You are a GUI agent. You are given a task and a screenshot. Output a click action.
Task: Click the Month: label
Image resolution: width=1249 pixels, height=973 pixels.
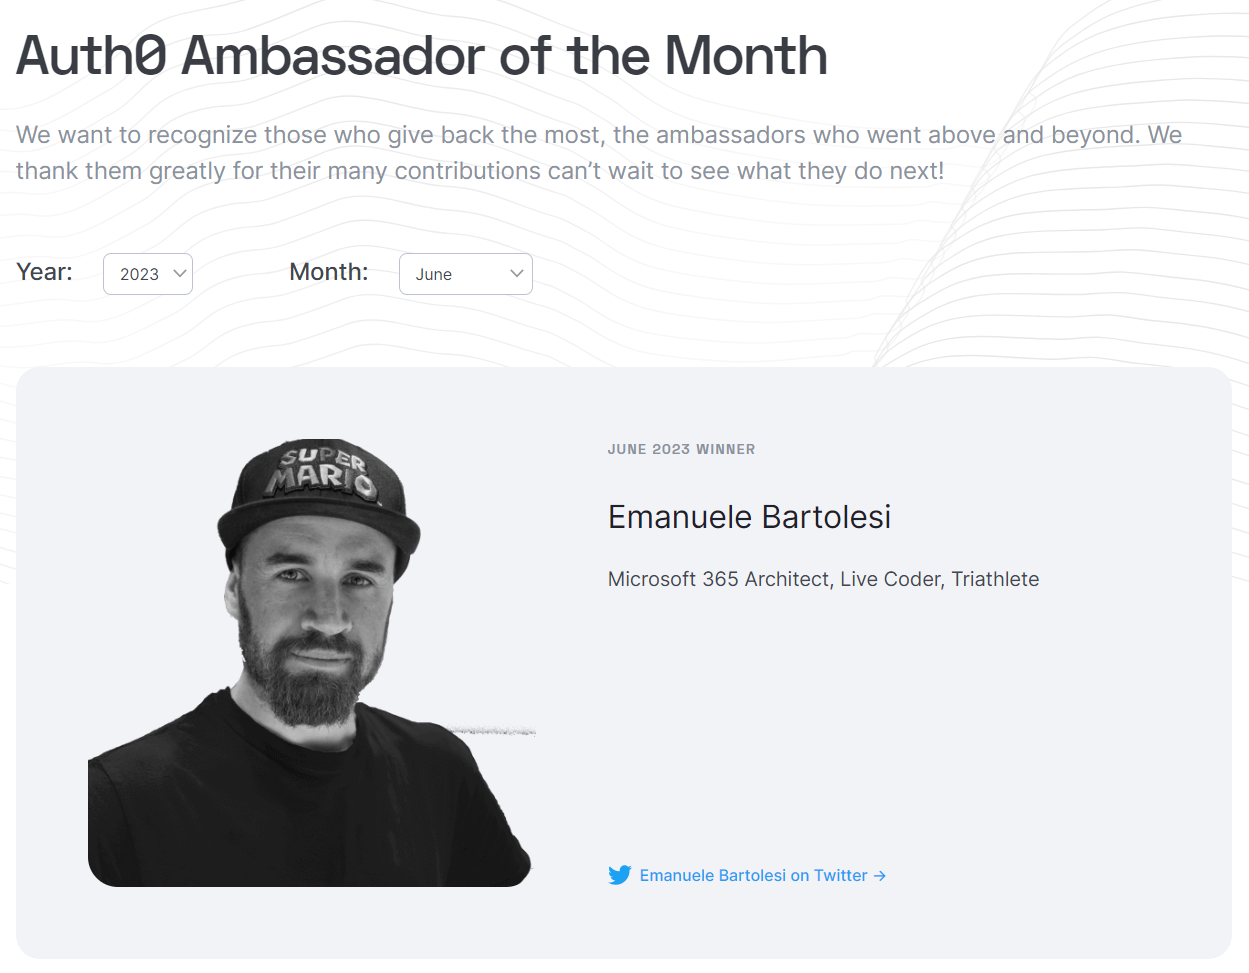click(x=328, y=272)
